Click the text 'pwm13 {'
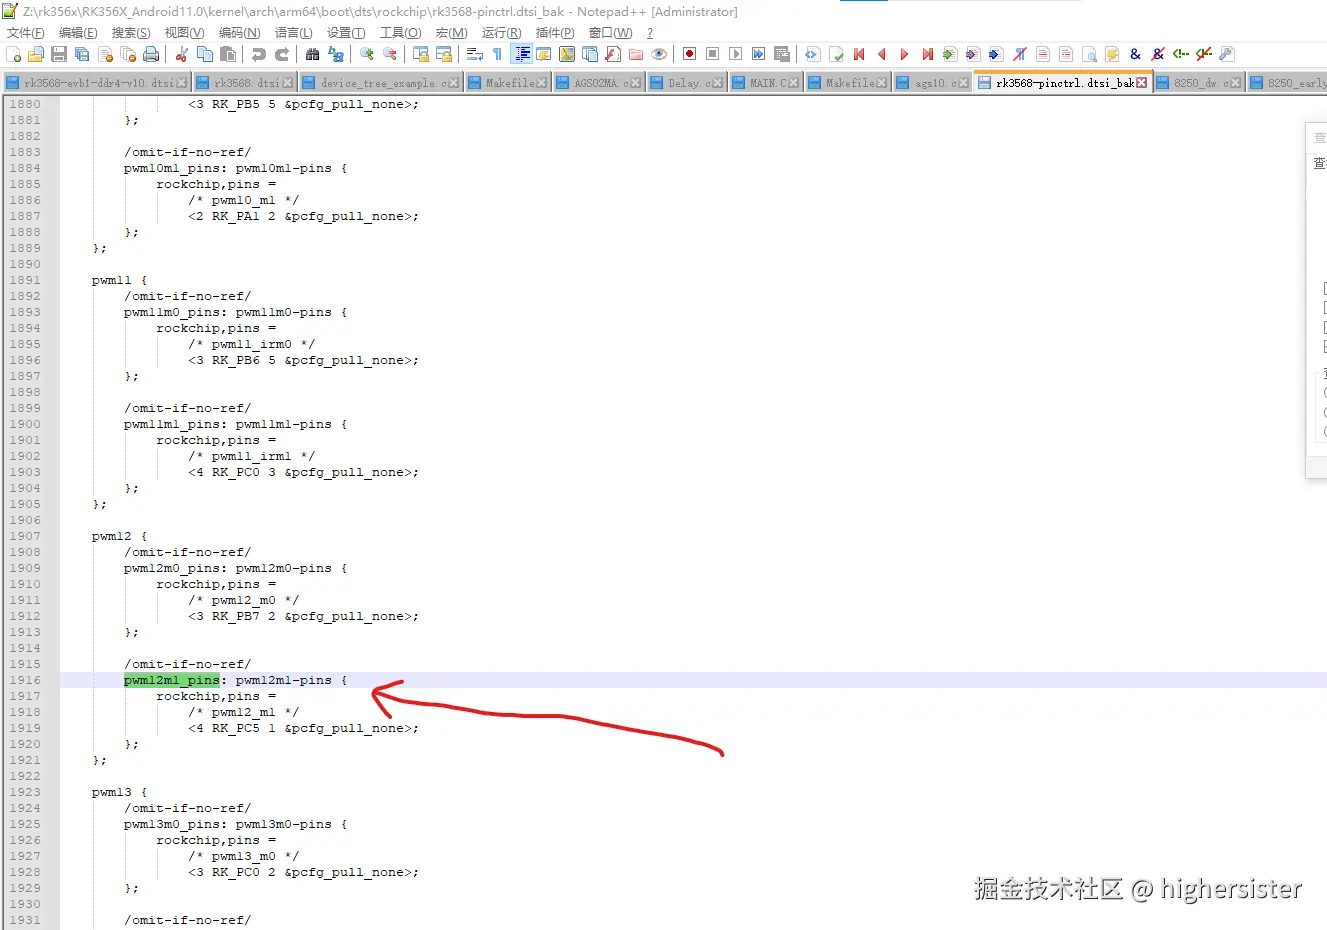The height and width of the screenshot is (930, 1327). tap(120, 792)
